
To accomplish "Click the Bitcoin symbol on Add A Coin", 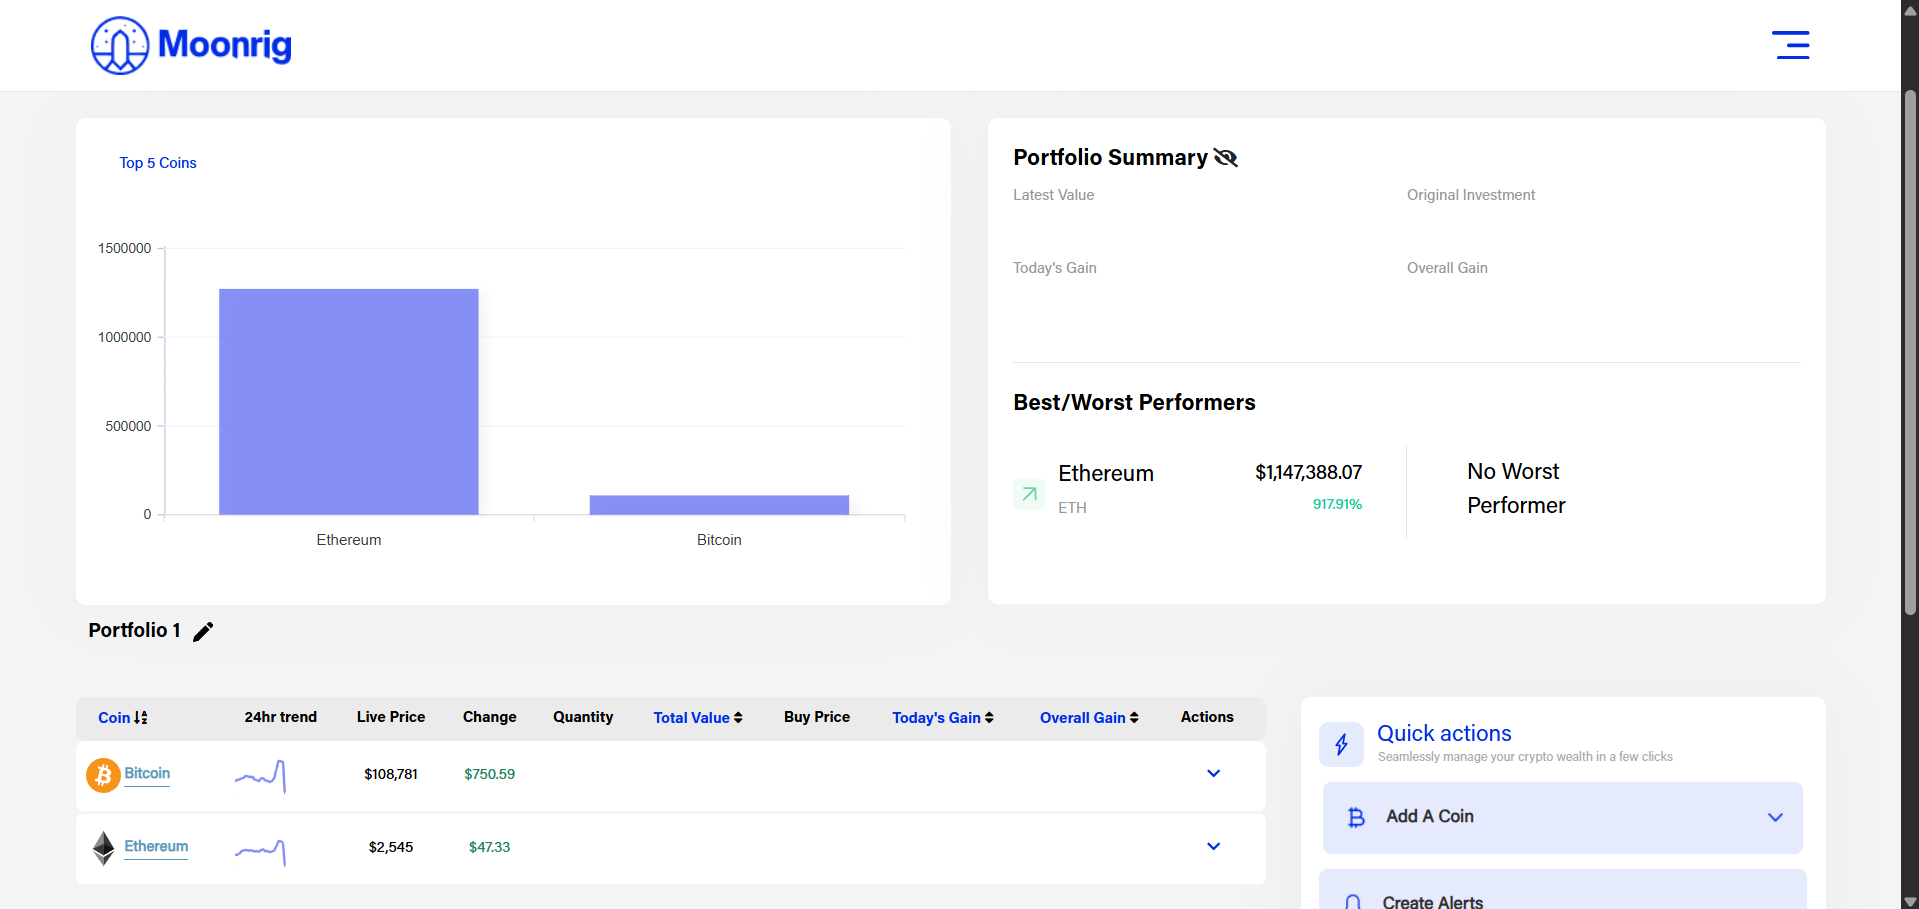I will tap(1356, 817).
